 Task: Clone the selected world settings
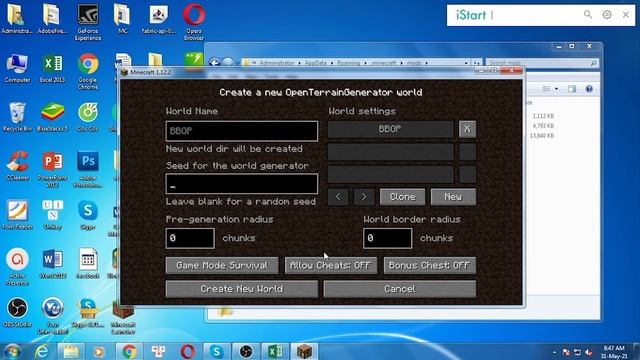pos(402,197)
